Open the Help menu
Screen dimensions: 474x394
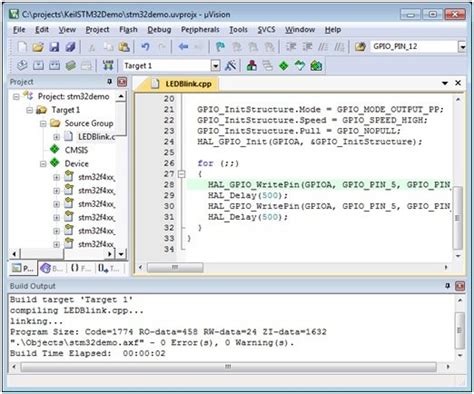[333, 30]
